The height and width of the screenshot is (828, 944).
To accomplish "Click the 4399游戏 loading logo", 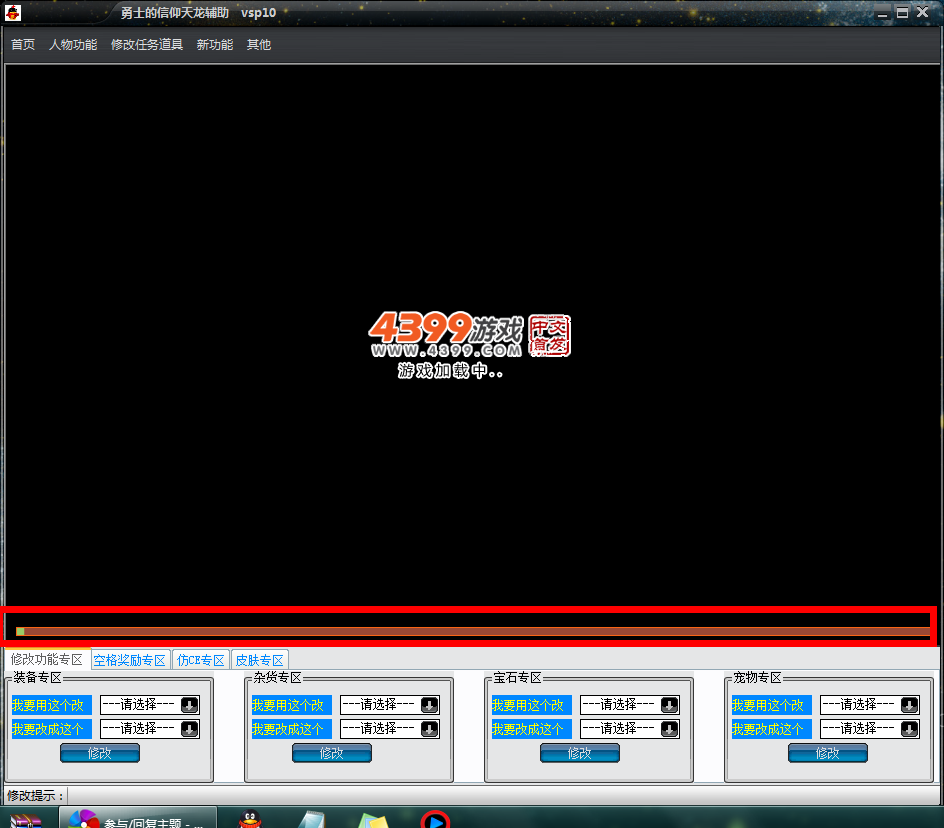I will pos(446,334).
